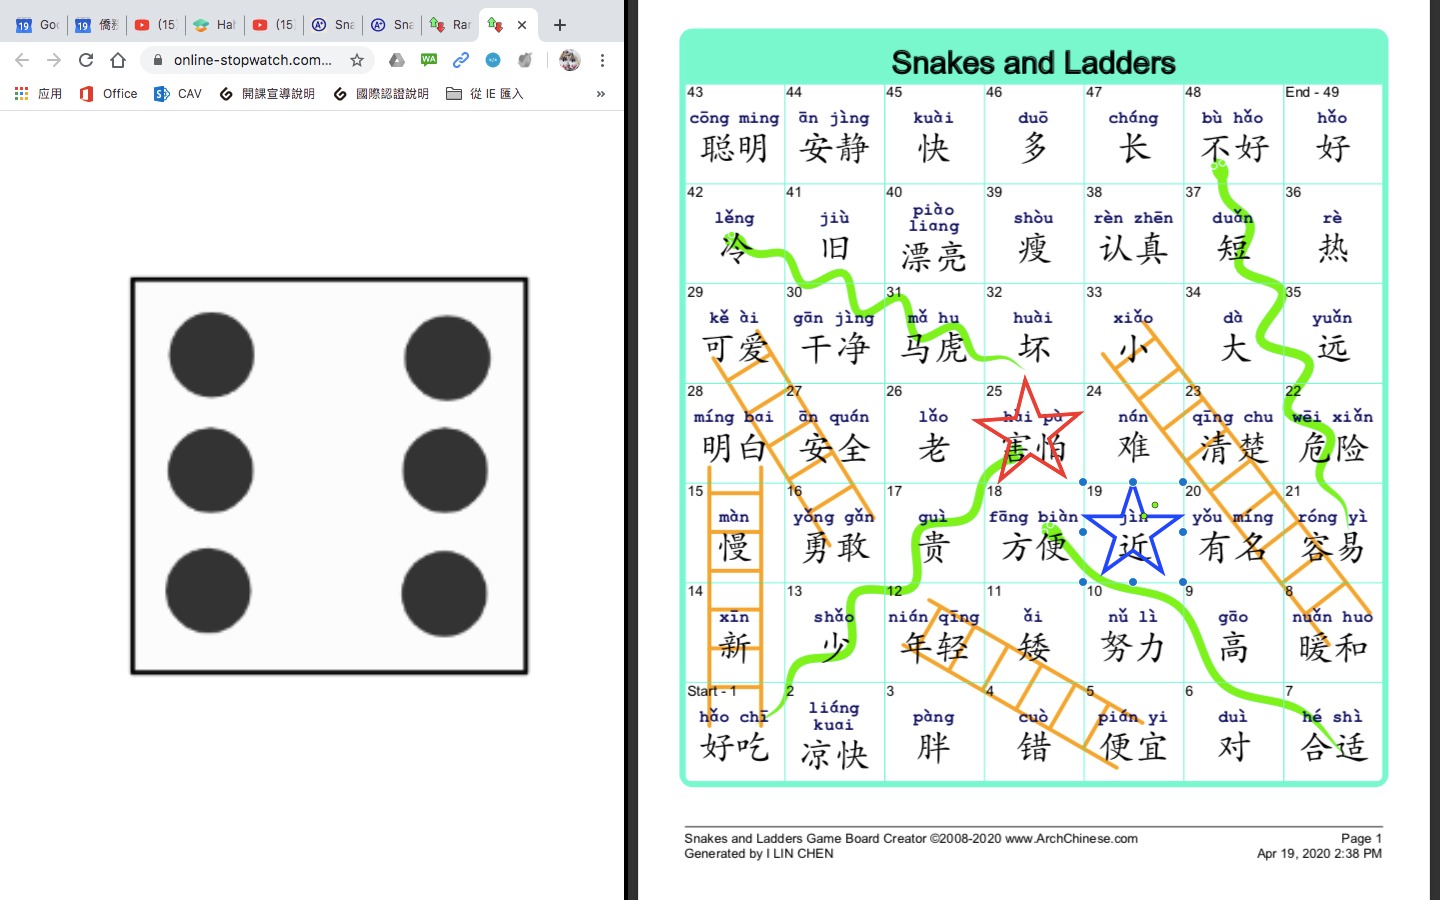
Task: Click the blue chain-link extension icon
Action: coord(461,60)
